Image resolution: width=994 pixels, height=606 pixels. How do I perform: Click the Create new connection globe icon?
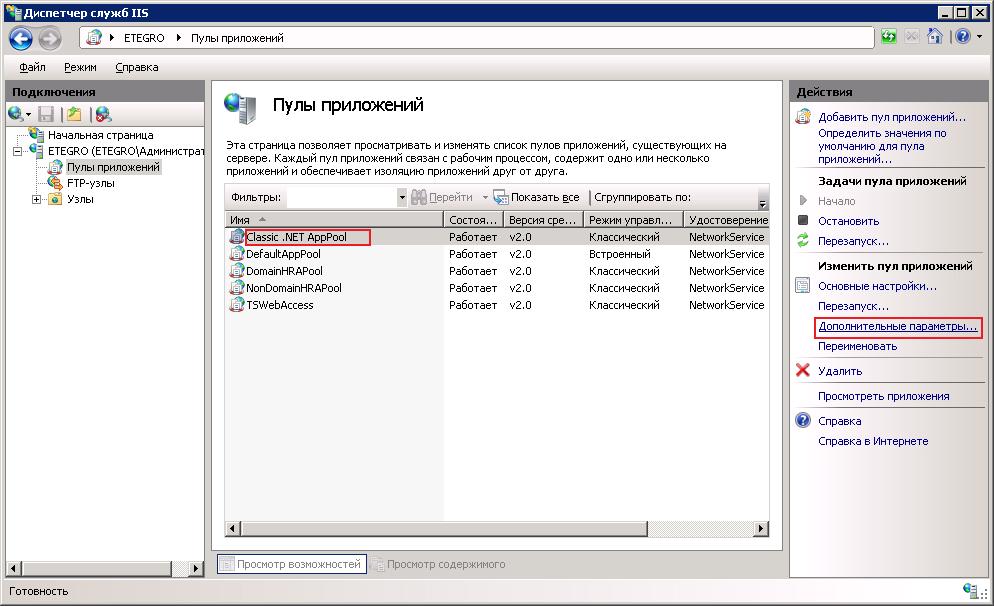point(16,114)
